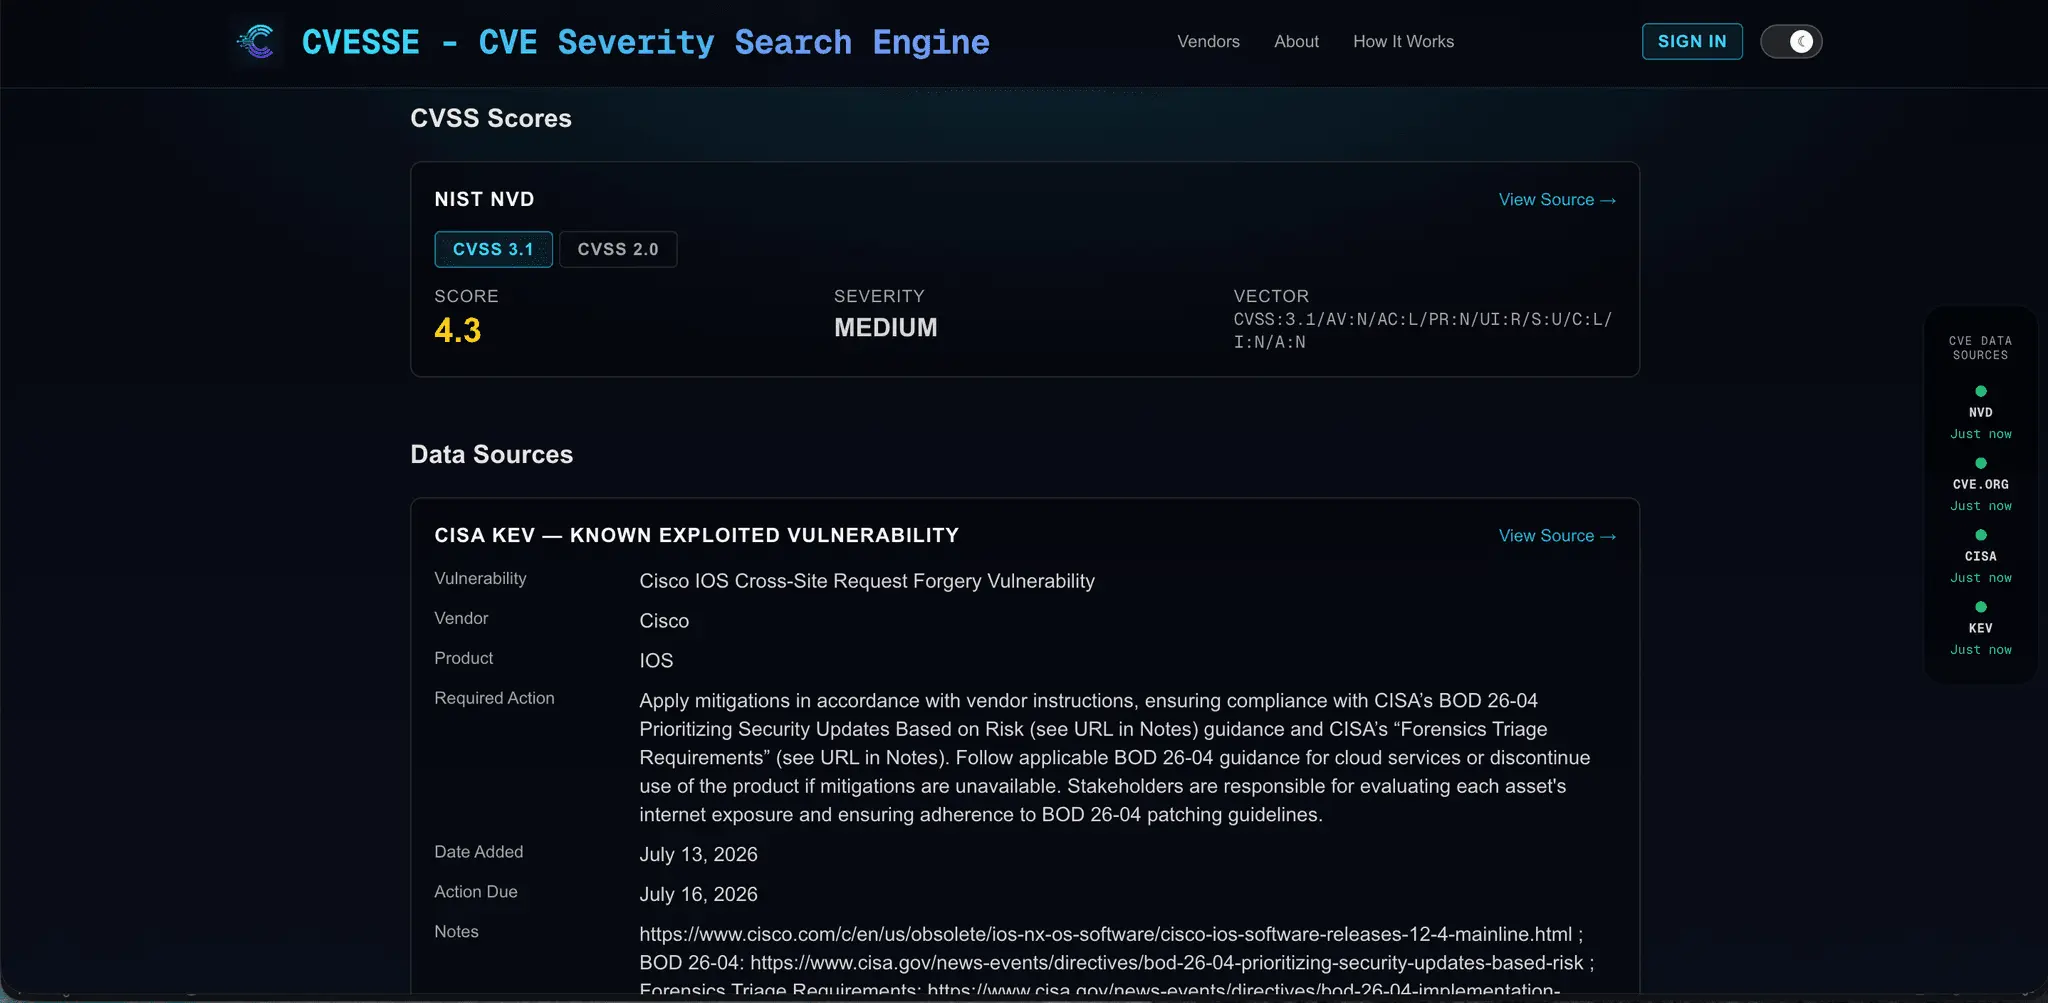Click the CVESSE logo icon

tap(256, 41)
